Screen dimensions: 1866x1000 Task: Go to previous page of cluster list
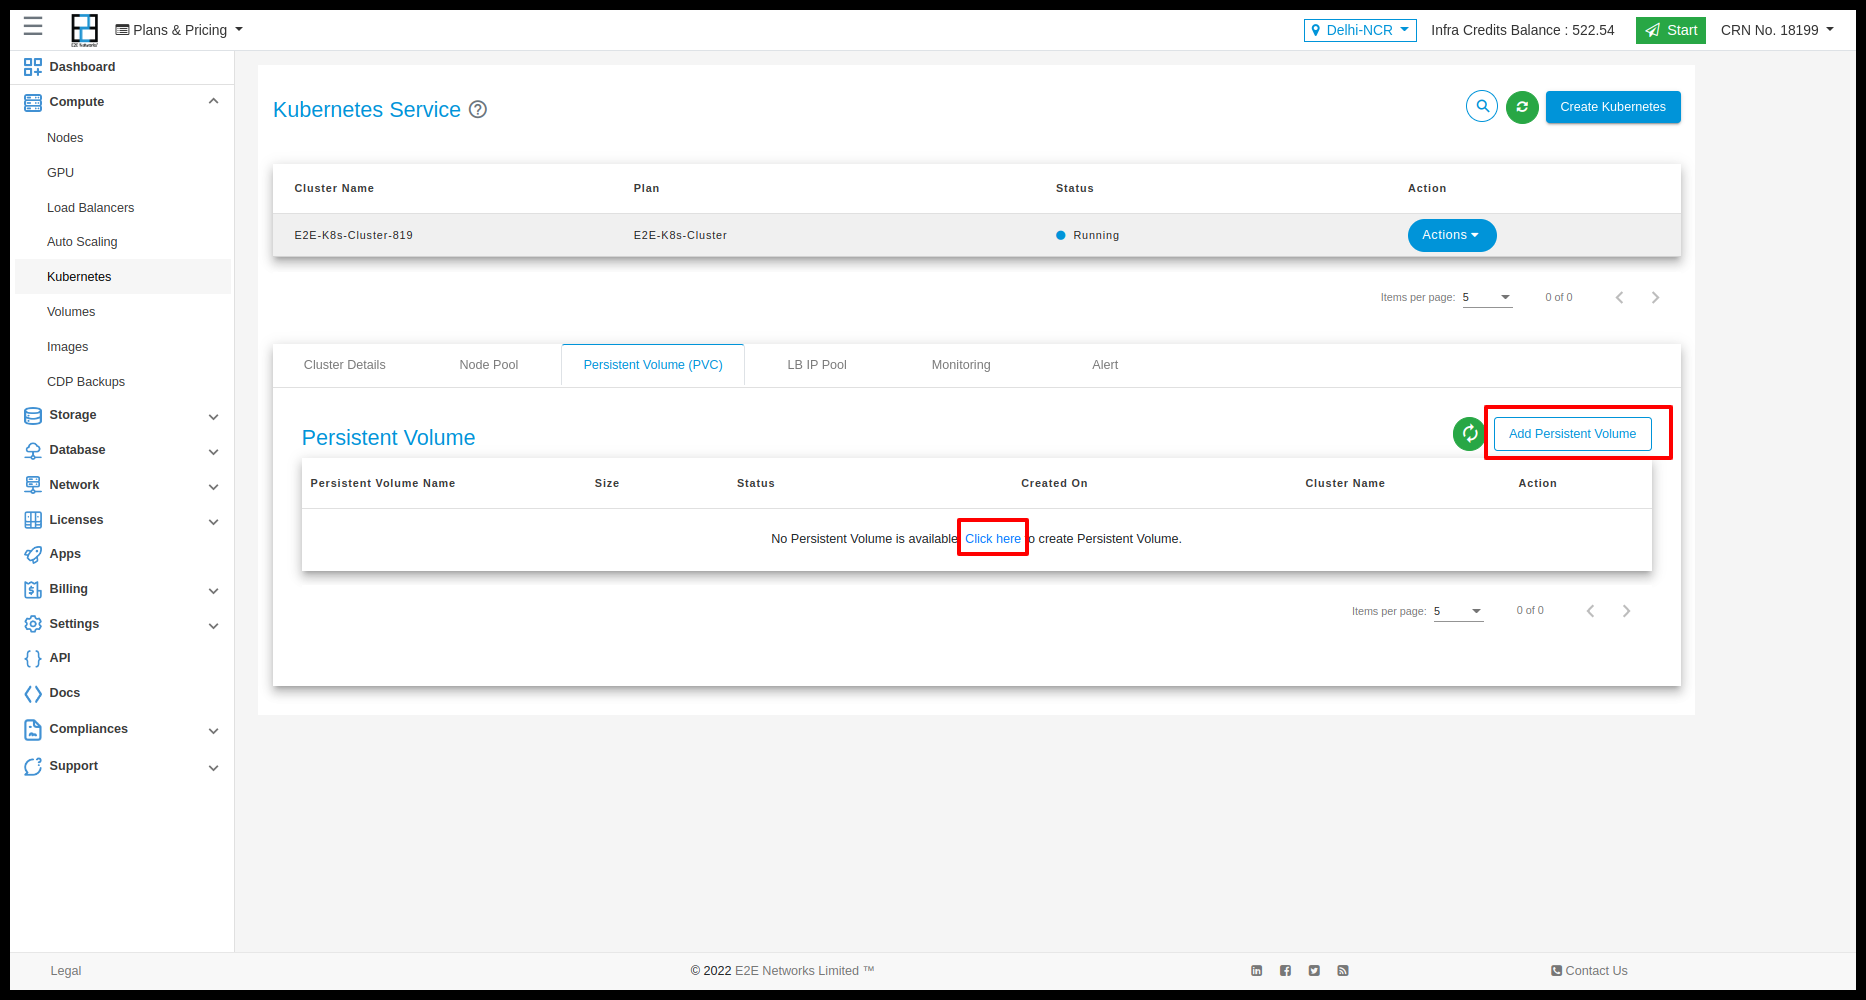1620,297
